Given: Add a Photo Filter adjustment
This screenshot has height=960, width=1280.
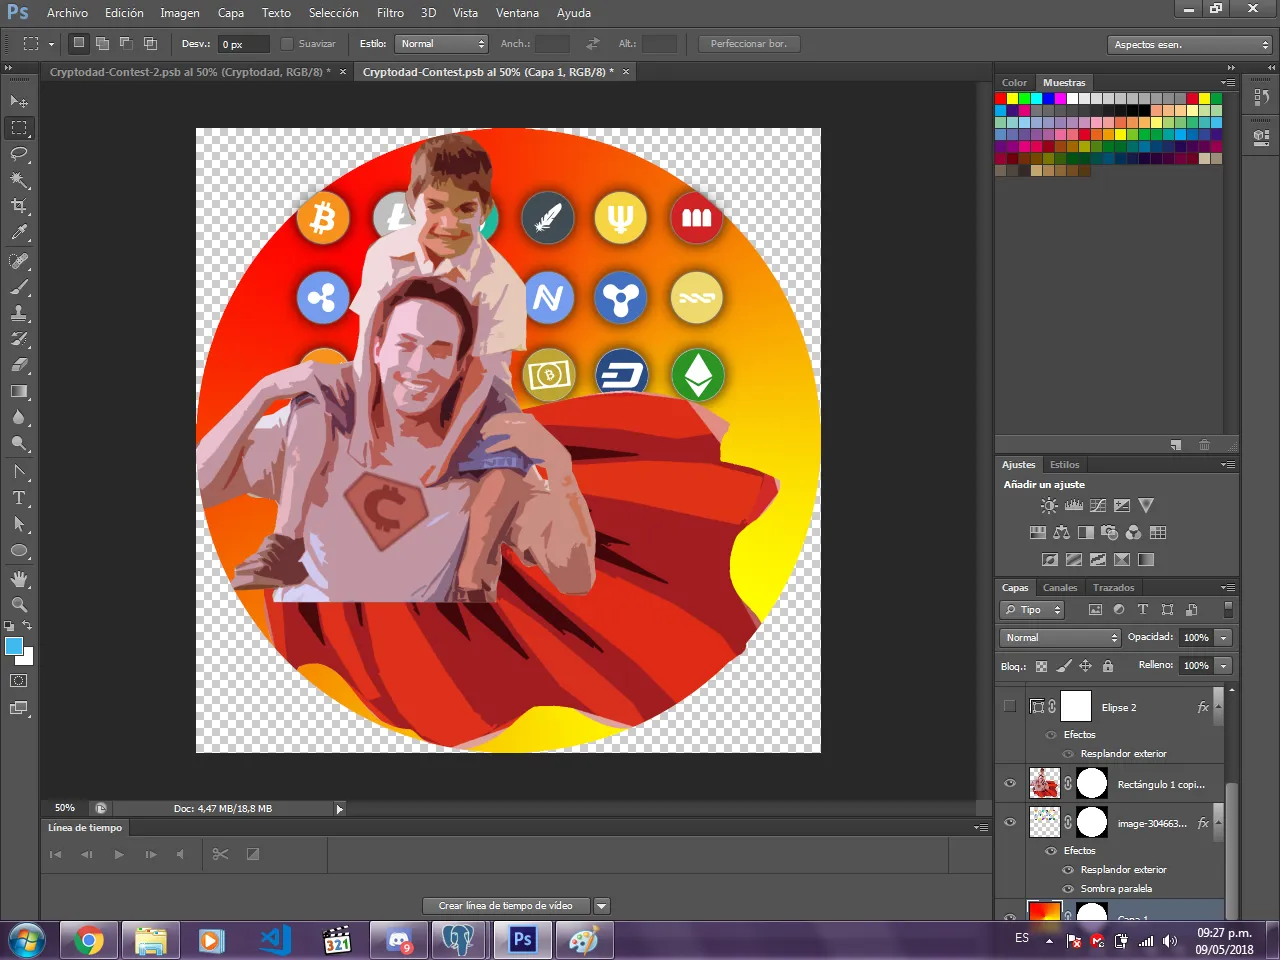Looking at the screenshot, I should [1110, 533].
